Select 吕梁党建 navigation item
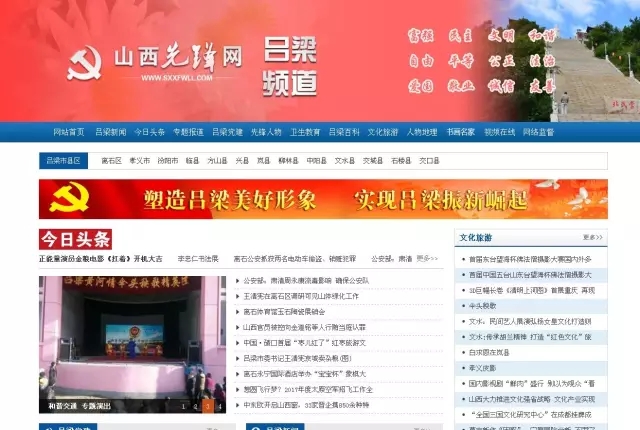The image size is (640, 430). pyautogui.click(x=227, y=132)
